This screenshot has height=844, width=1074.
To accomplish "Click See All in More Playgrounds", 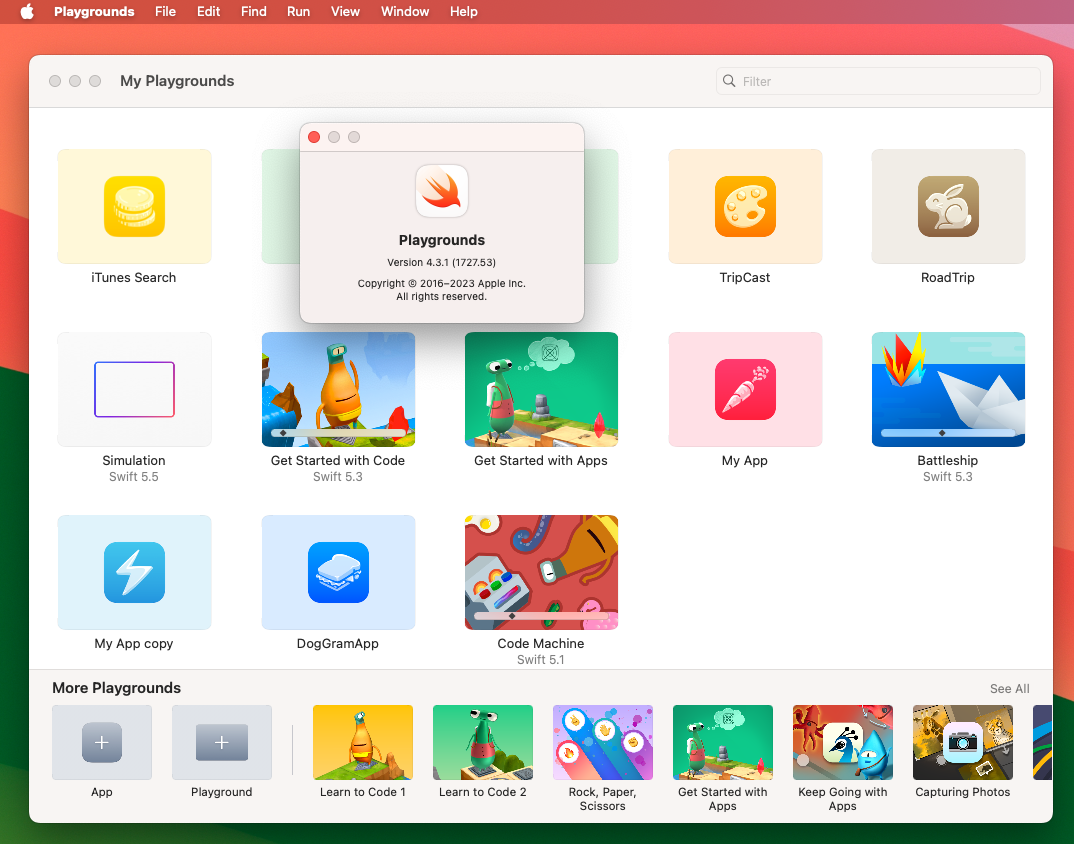I will click(x=1009, y=688).
